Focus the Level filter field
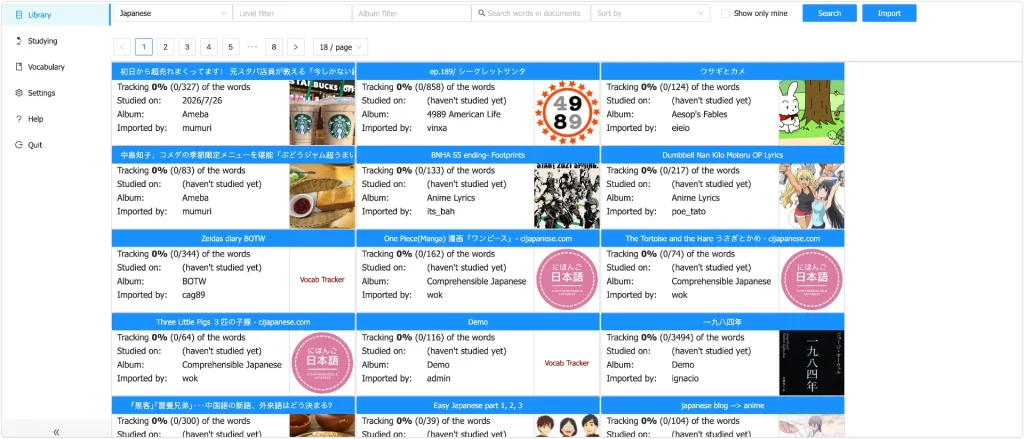Screen dimensions: 1024x439 click(292, 13)
